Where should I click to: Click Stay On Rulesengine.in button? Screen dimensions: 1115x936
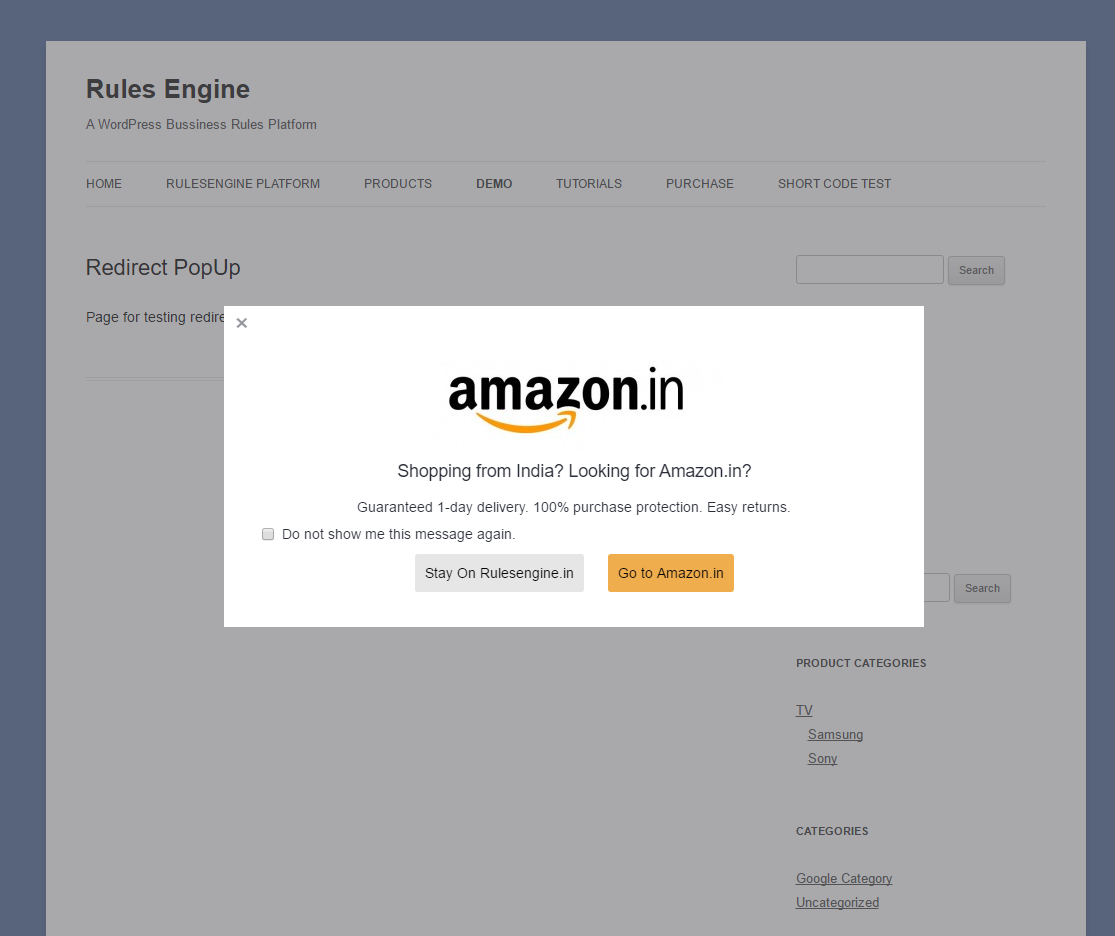tap(499, 573)
